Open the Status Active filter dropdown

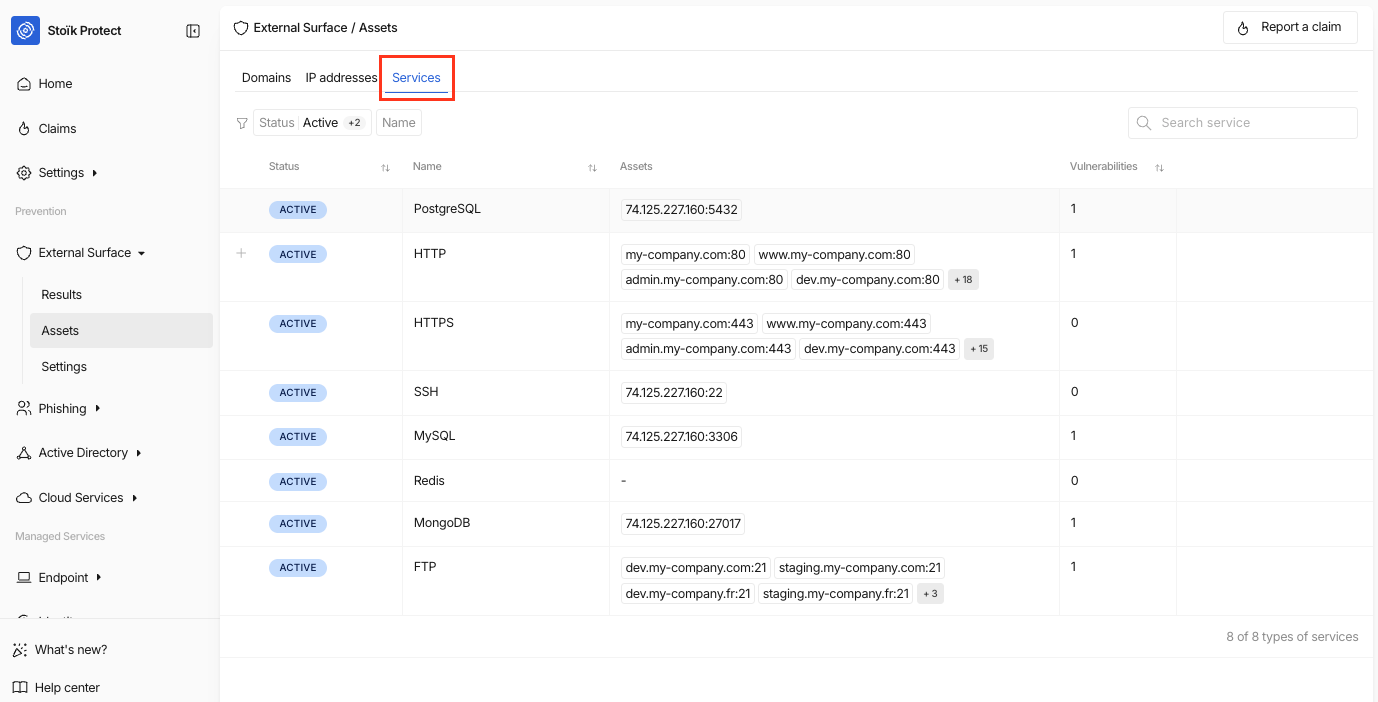click(312, 123)
